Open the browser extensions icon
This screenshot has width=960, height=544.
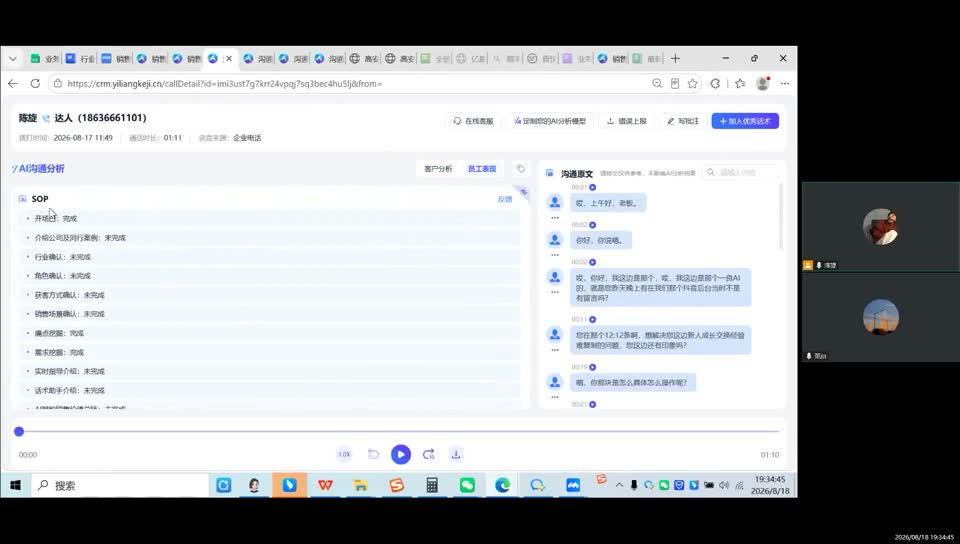click(x=715, y=84)
